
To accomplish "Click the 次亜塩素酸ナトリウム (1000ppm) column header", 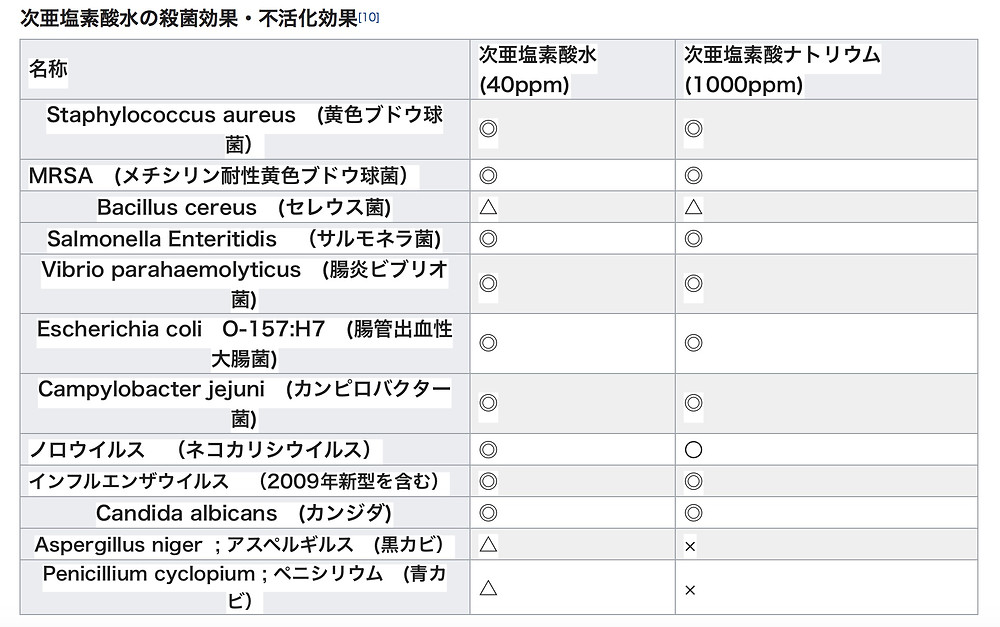I will coord(781,69).
